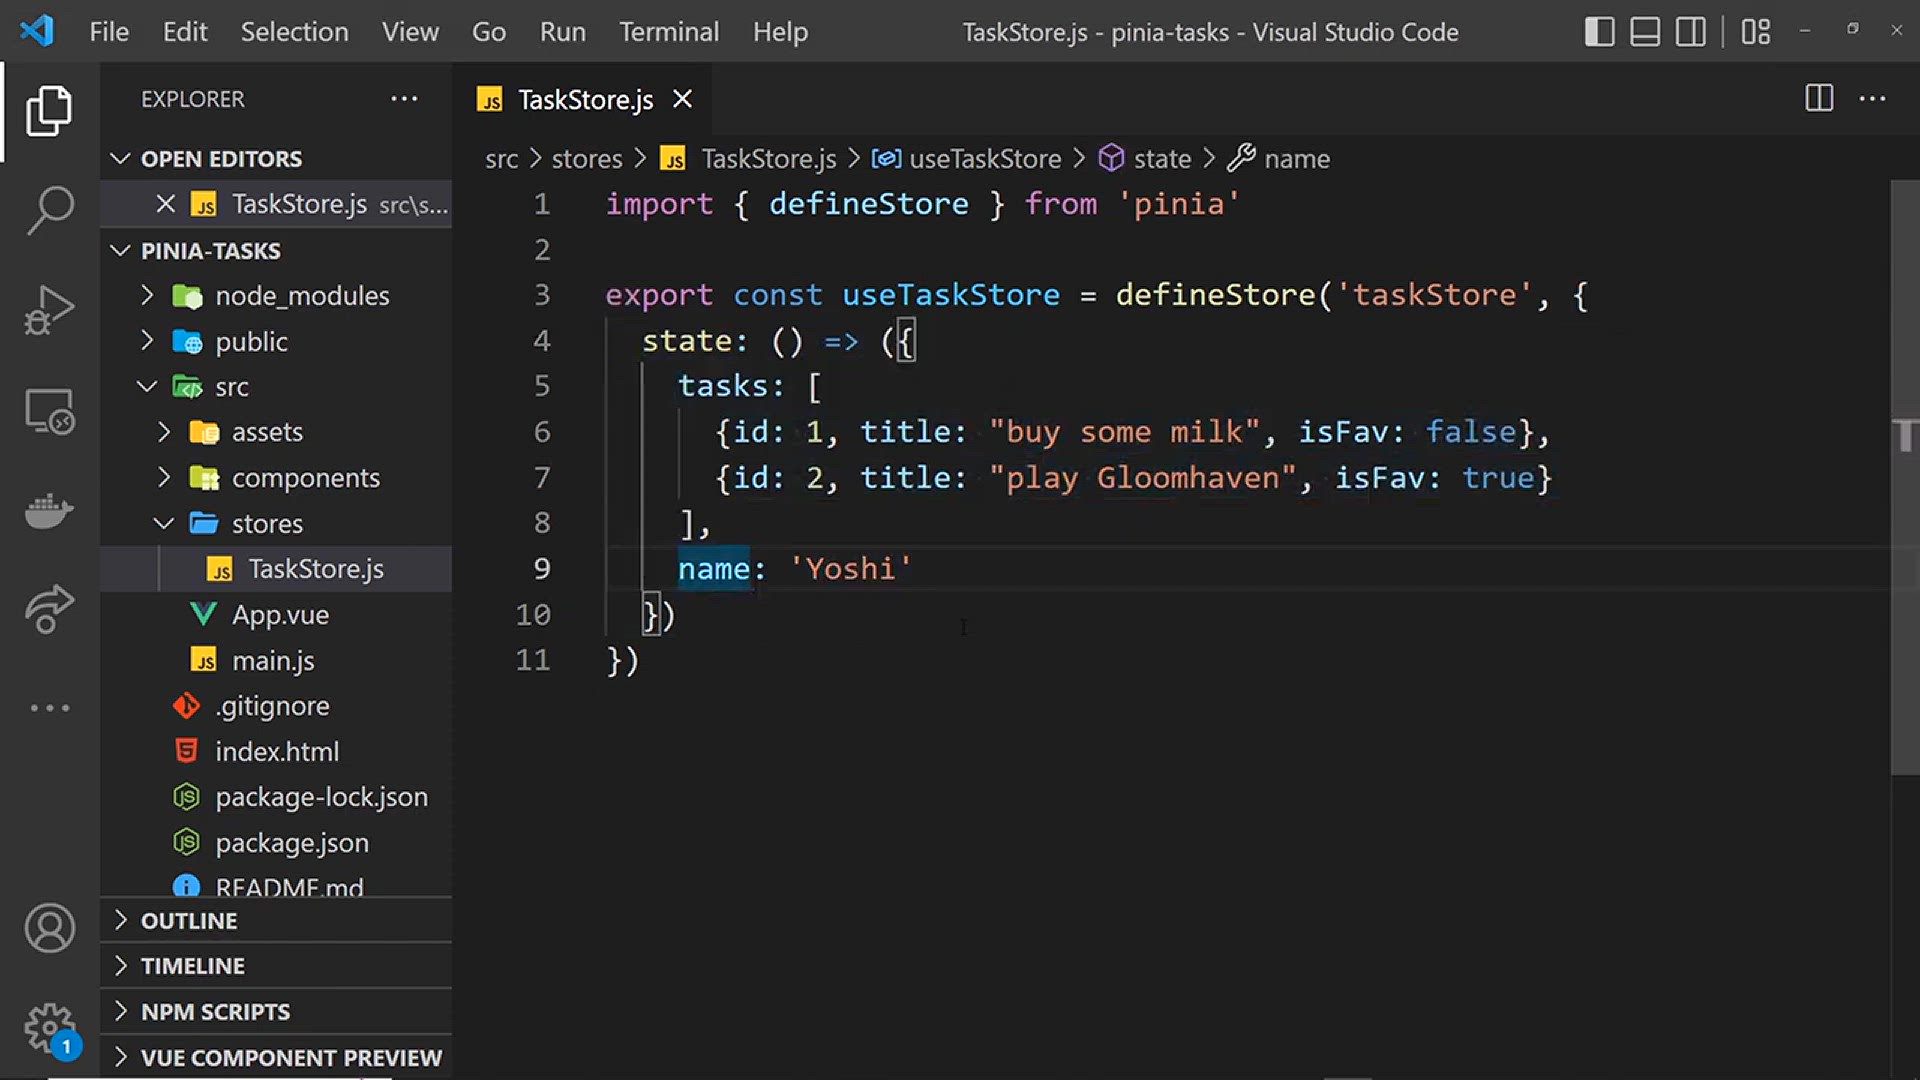Click the defineStore import on line 1
This screenshot has height=1080, width=1920.
868,204
